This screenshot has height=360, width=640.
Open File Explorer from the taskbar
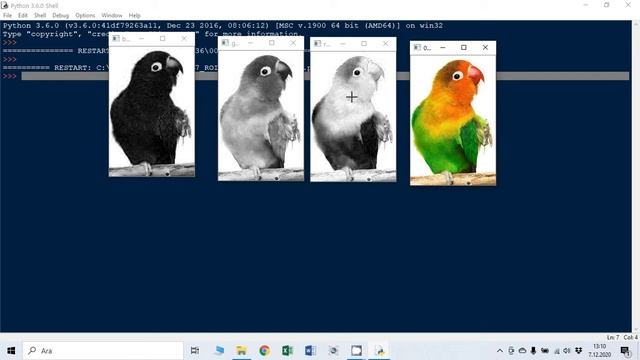tap(242, 351)
